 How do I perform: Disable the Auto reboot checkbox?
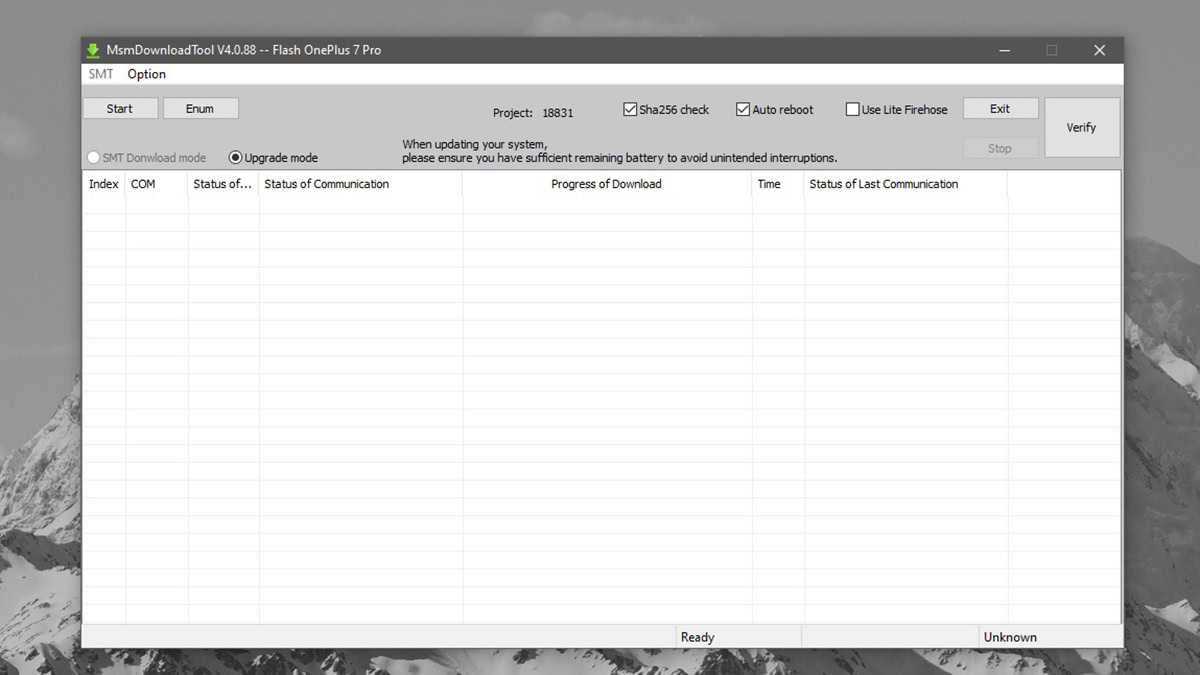coord(743,110)
